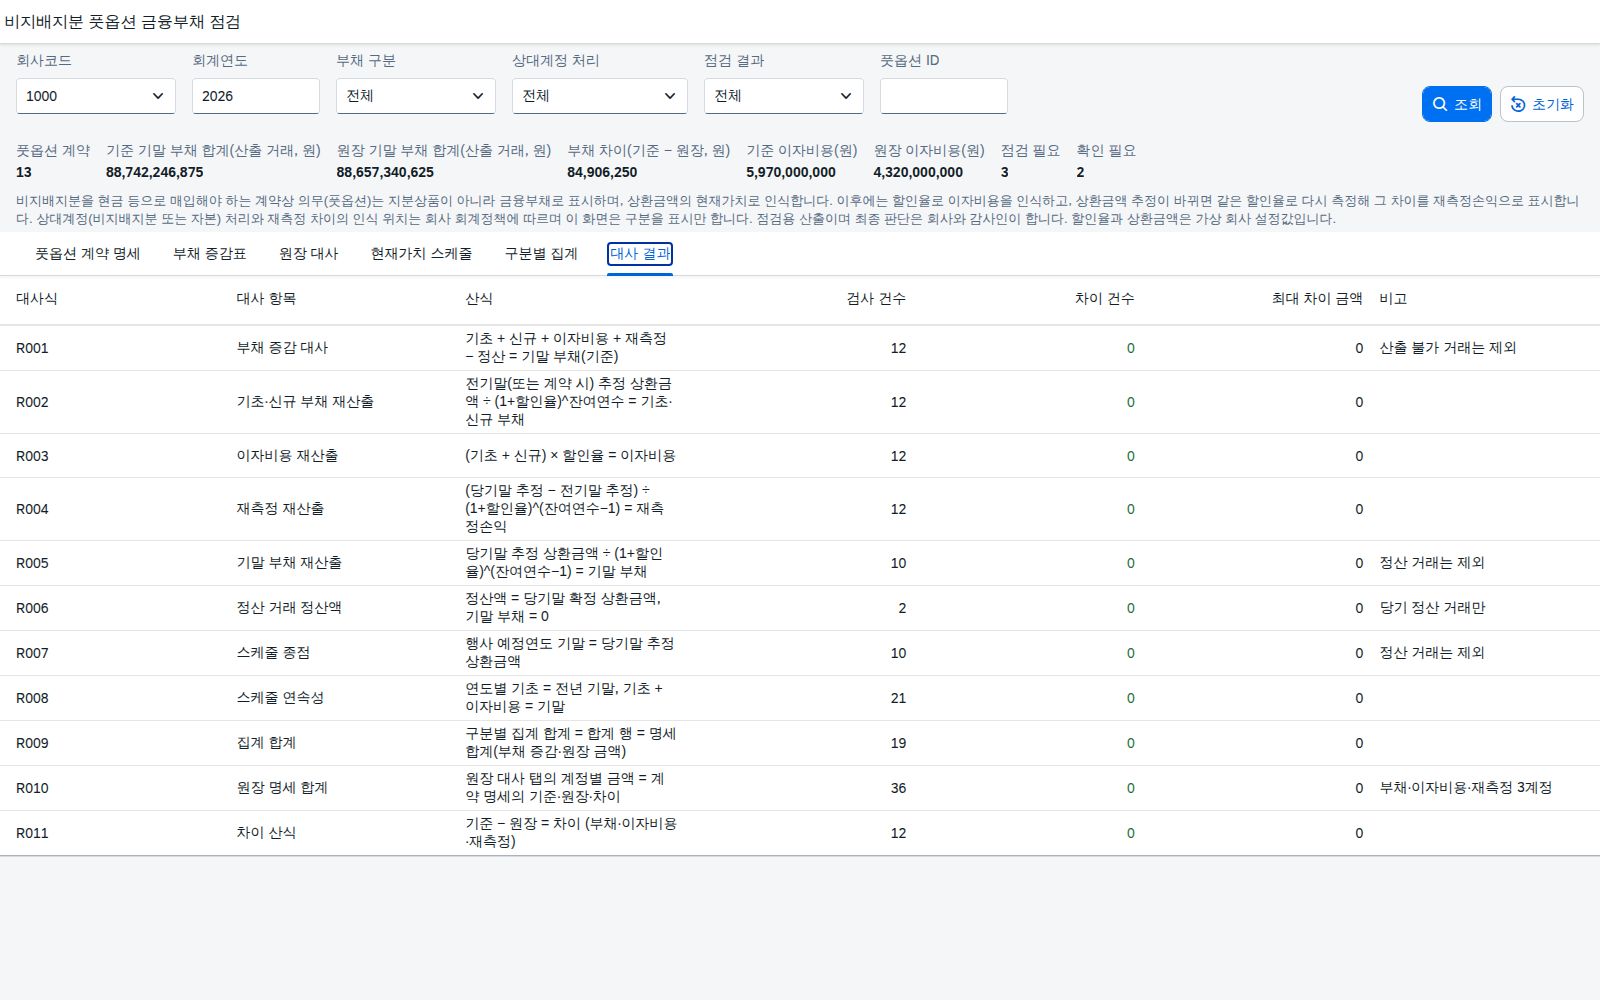The width and height of the screenshot is (1600, 1000).
Task: Click the 산출 불가 거래는 제외 remark
Action: [x=1448, y=348]
